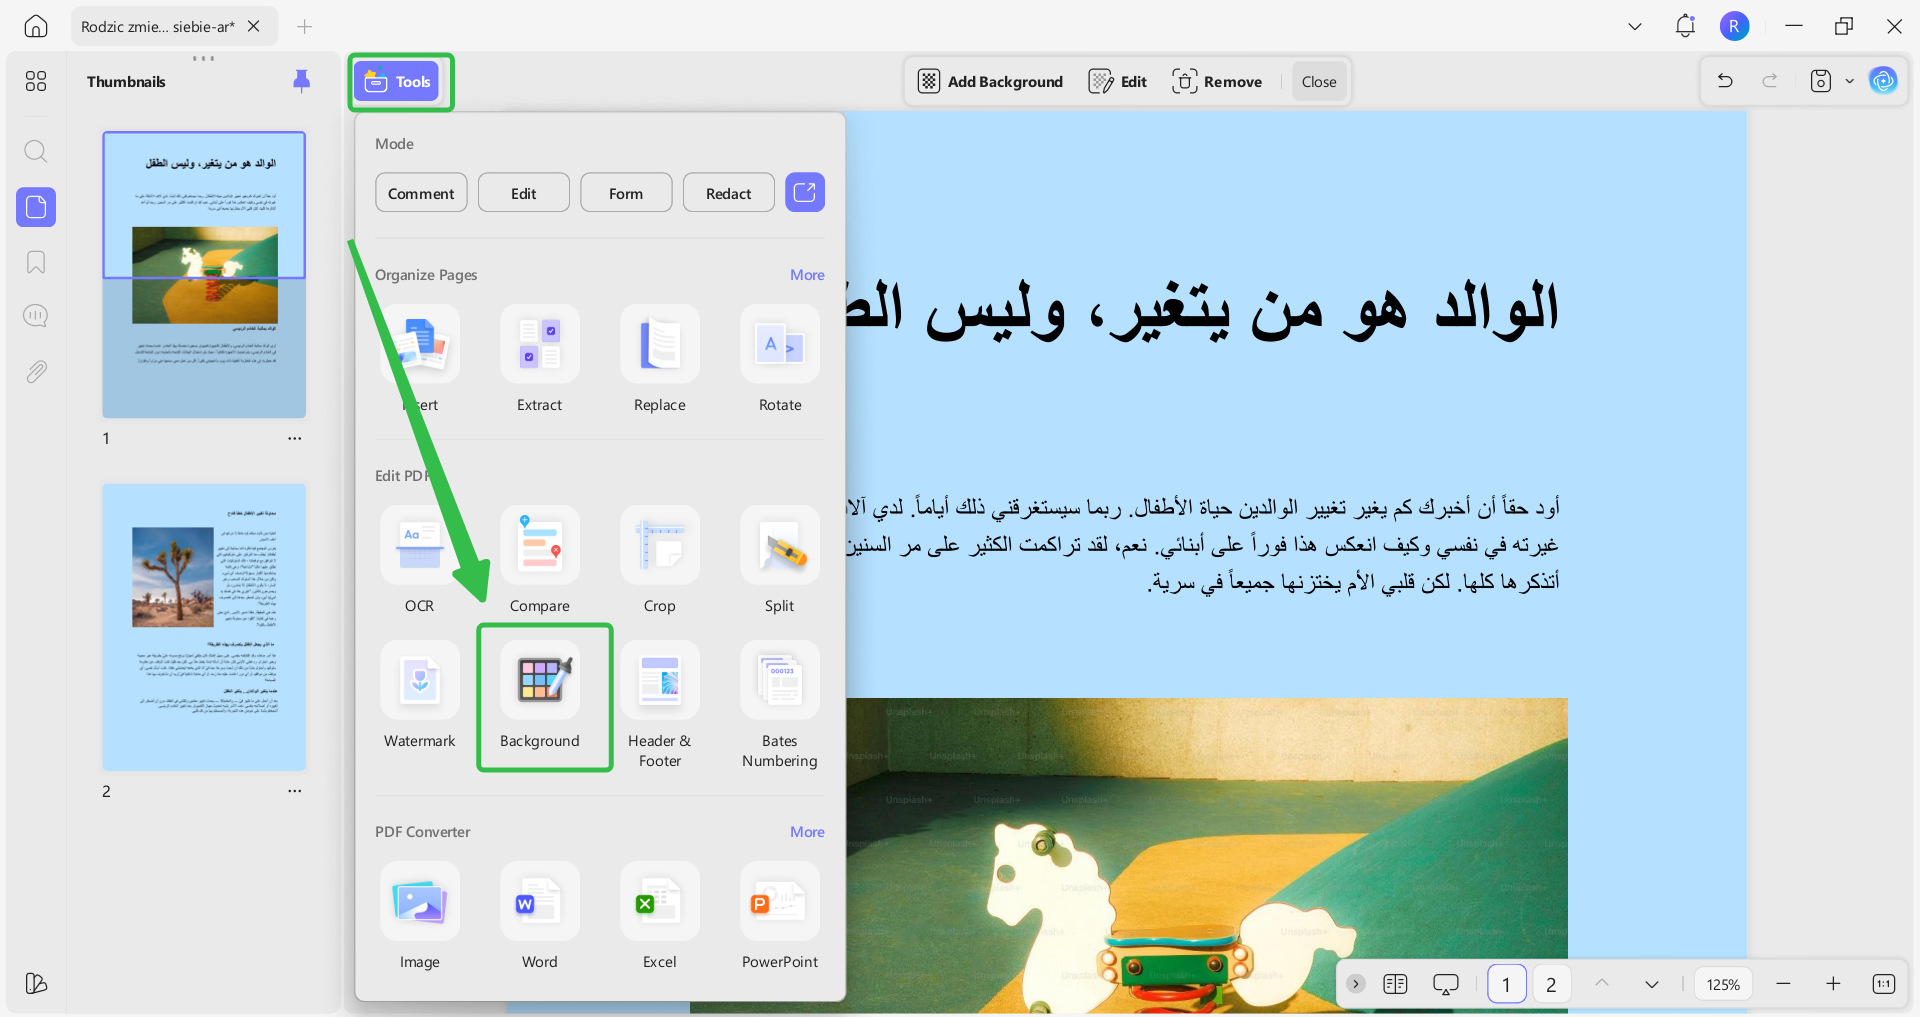Open the thumbnails page panel icon

[36, 207]
